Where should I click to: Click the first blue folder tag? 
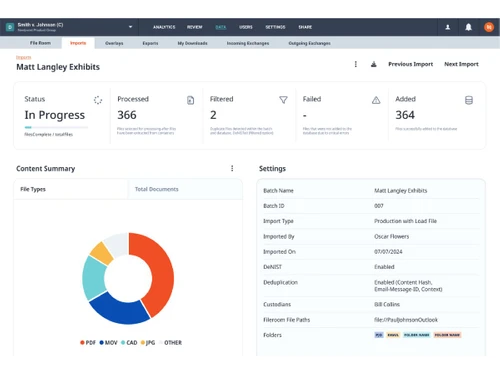tap(379, 335)
